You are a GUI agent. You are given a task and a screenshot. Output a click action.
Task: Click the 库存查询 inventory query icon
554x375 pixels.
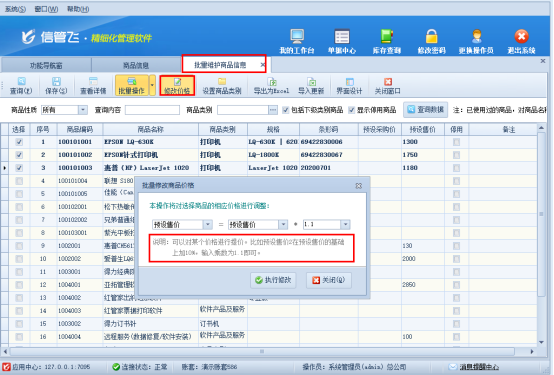[387, 36]
